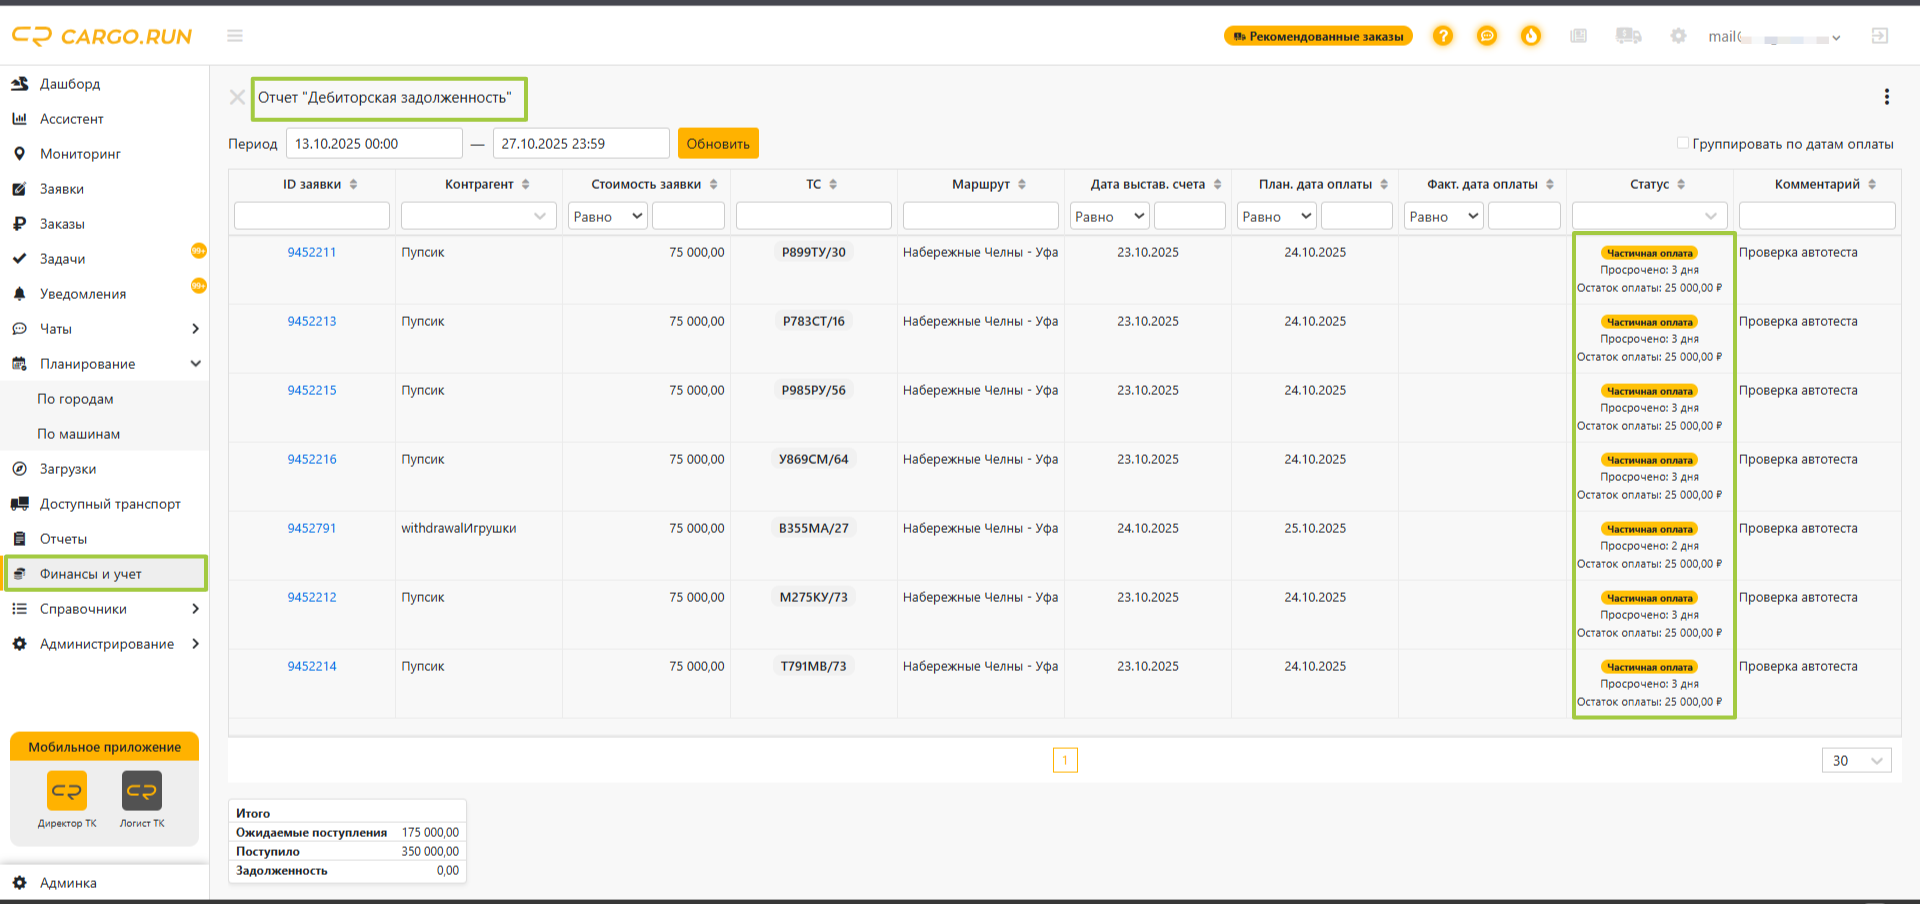Open the page size 30 dropdown
1920x904 pixels.
click(1857, 761)
